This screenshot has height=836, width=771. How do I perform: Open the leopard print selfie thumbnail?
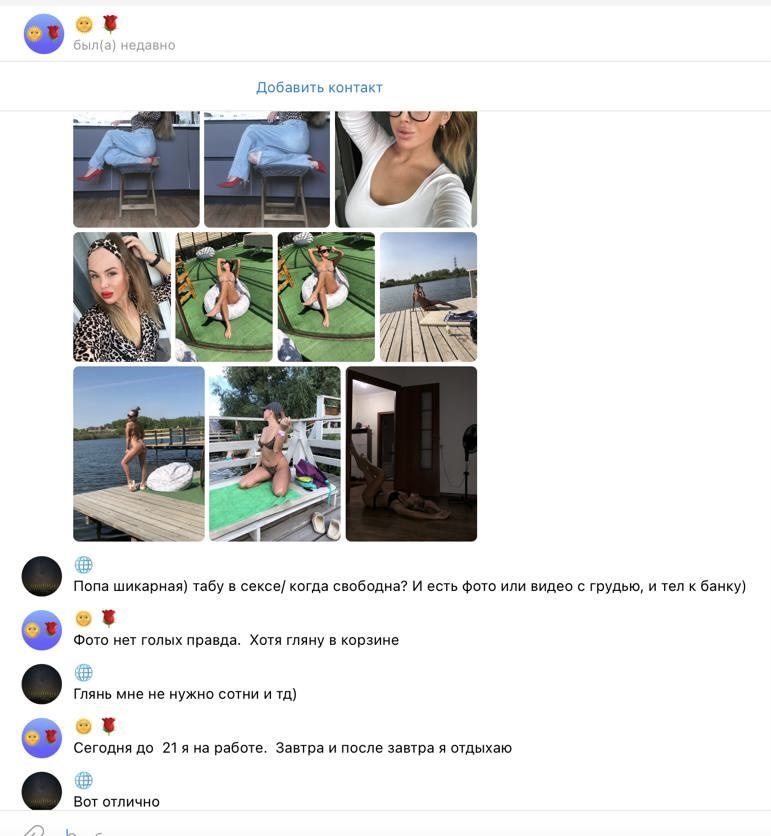click(122, 297)
